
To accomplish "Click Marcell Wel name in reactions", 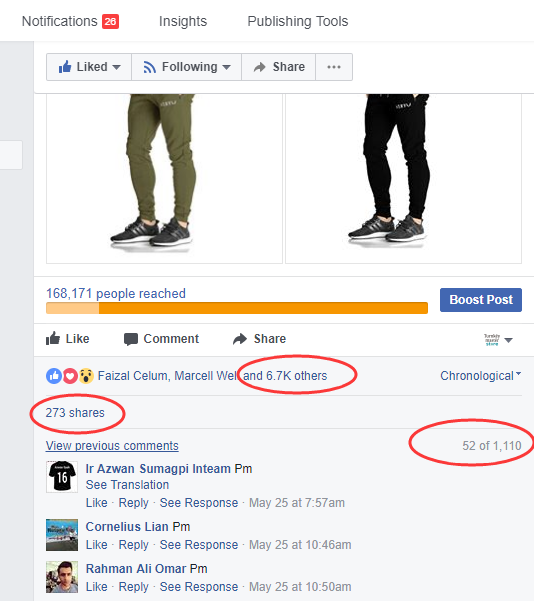I will [x=206, y=376].
